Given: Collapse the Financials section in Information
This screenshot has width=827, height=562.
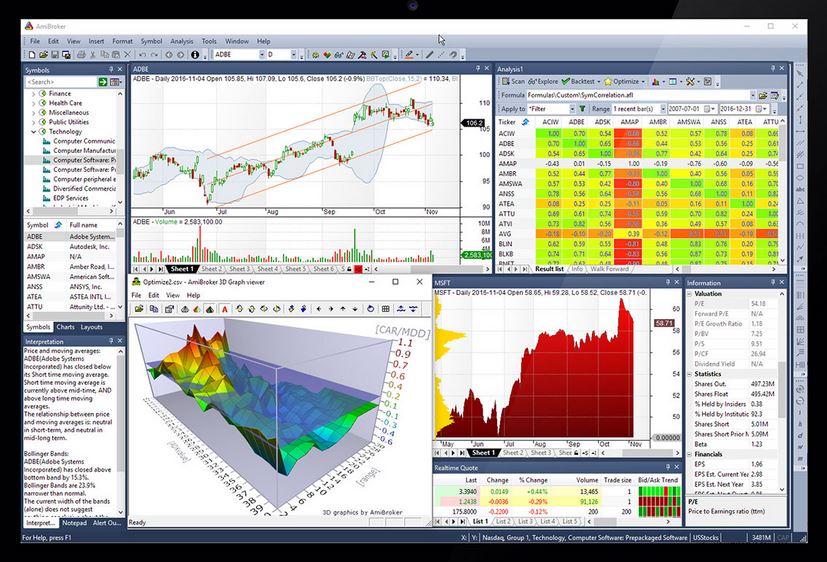Looking at the screenshot, I should click(x=690, y=454).
